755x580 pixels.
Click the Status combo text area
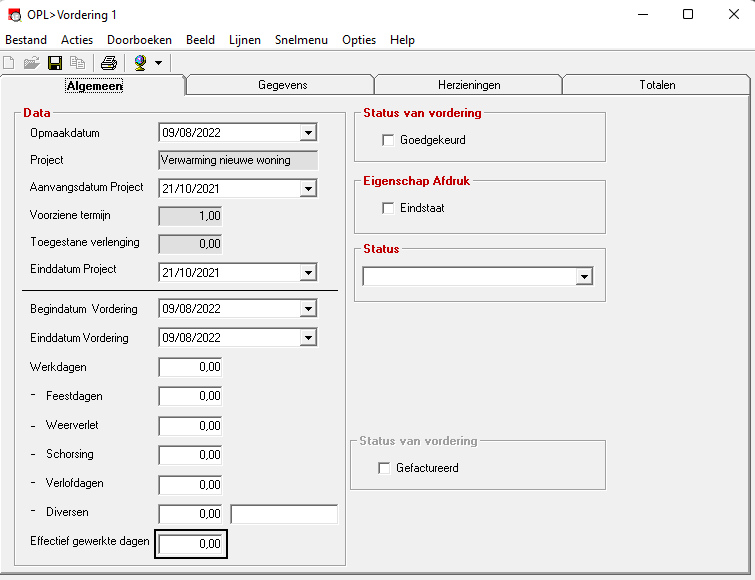click(x=469, y=277)
